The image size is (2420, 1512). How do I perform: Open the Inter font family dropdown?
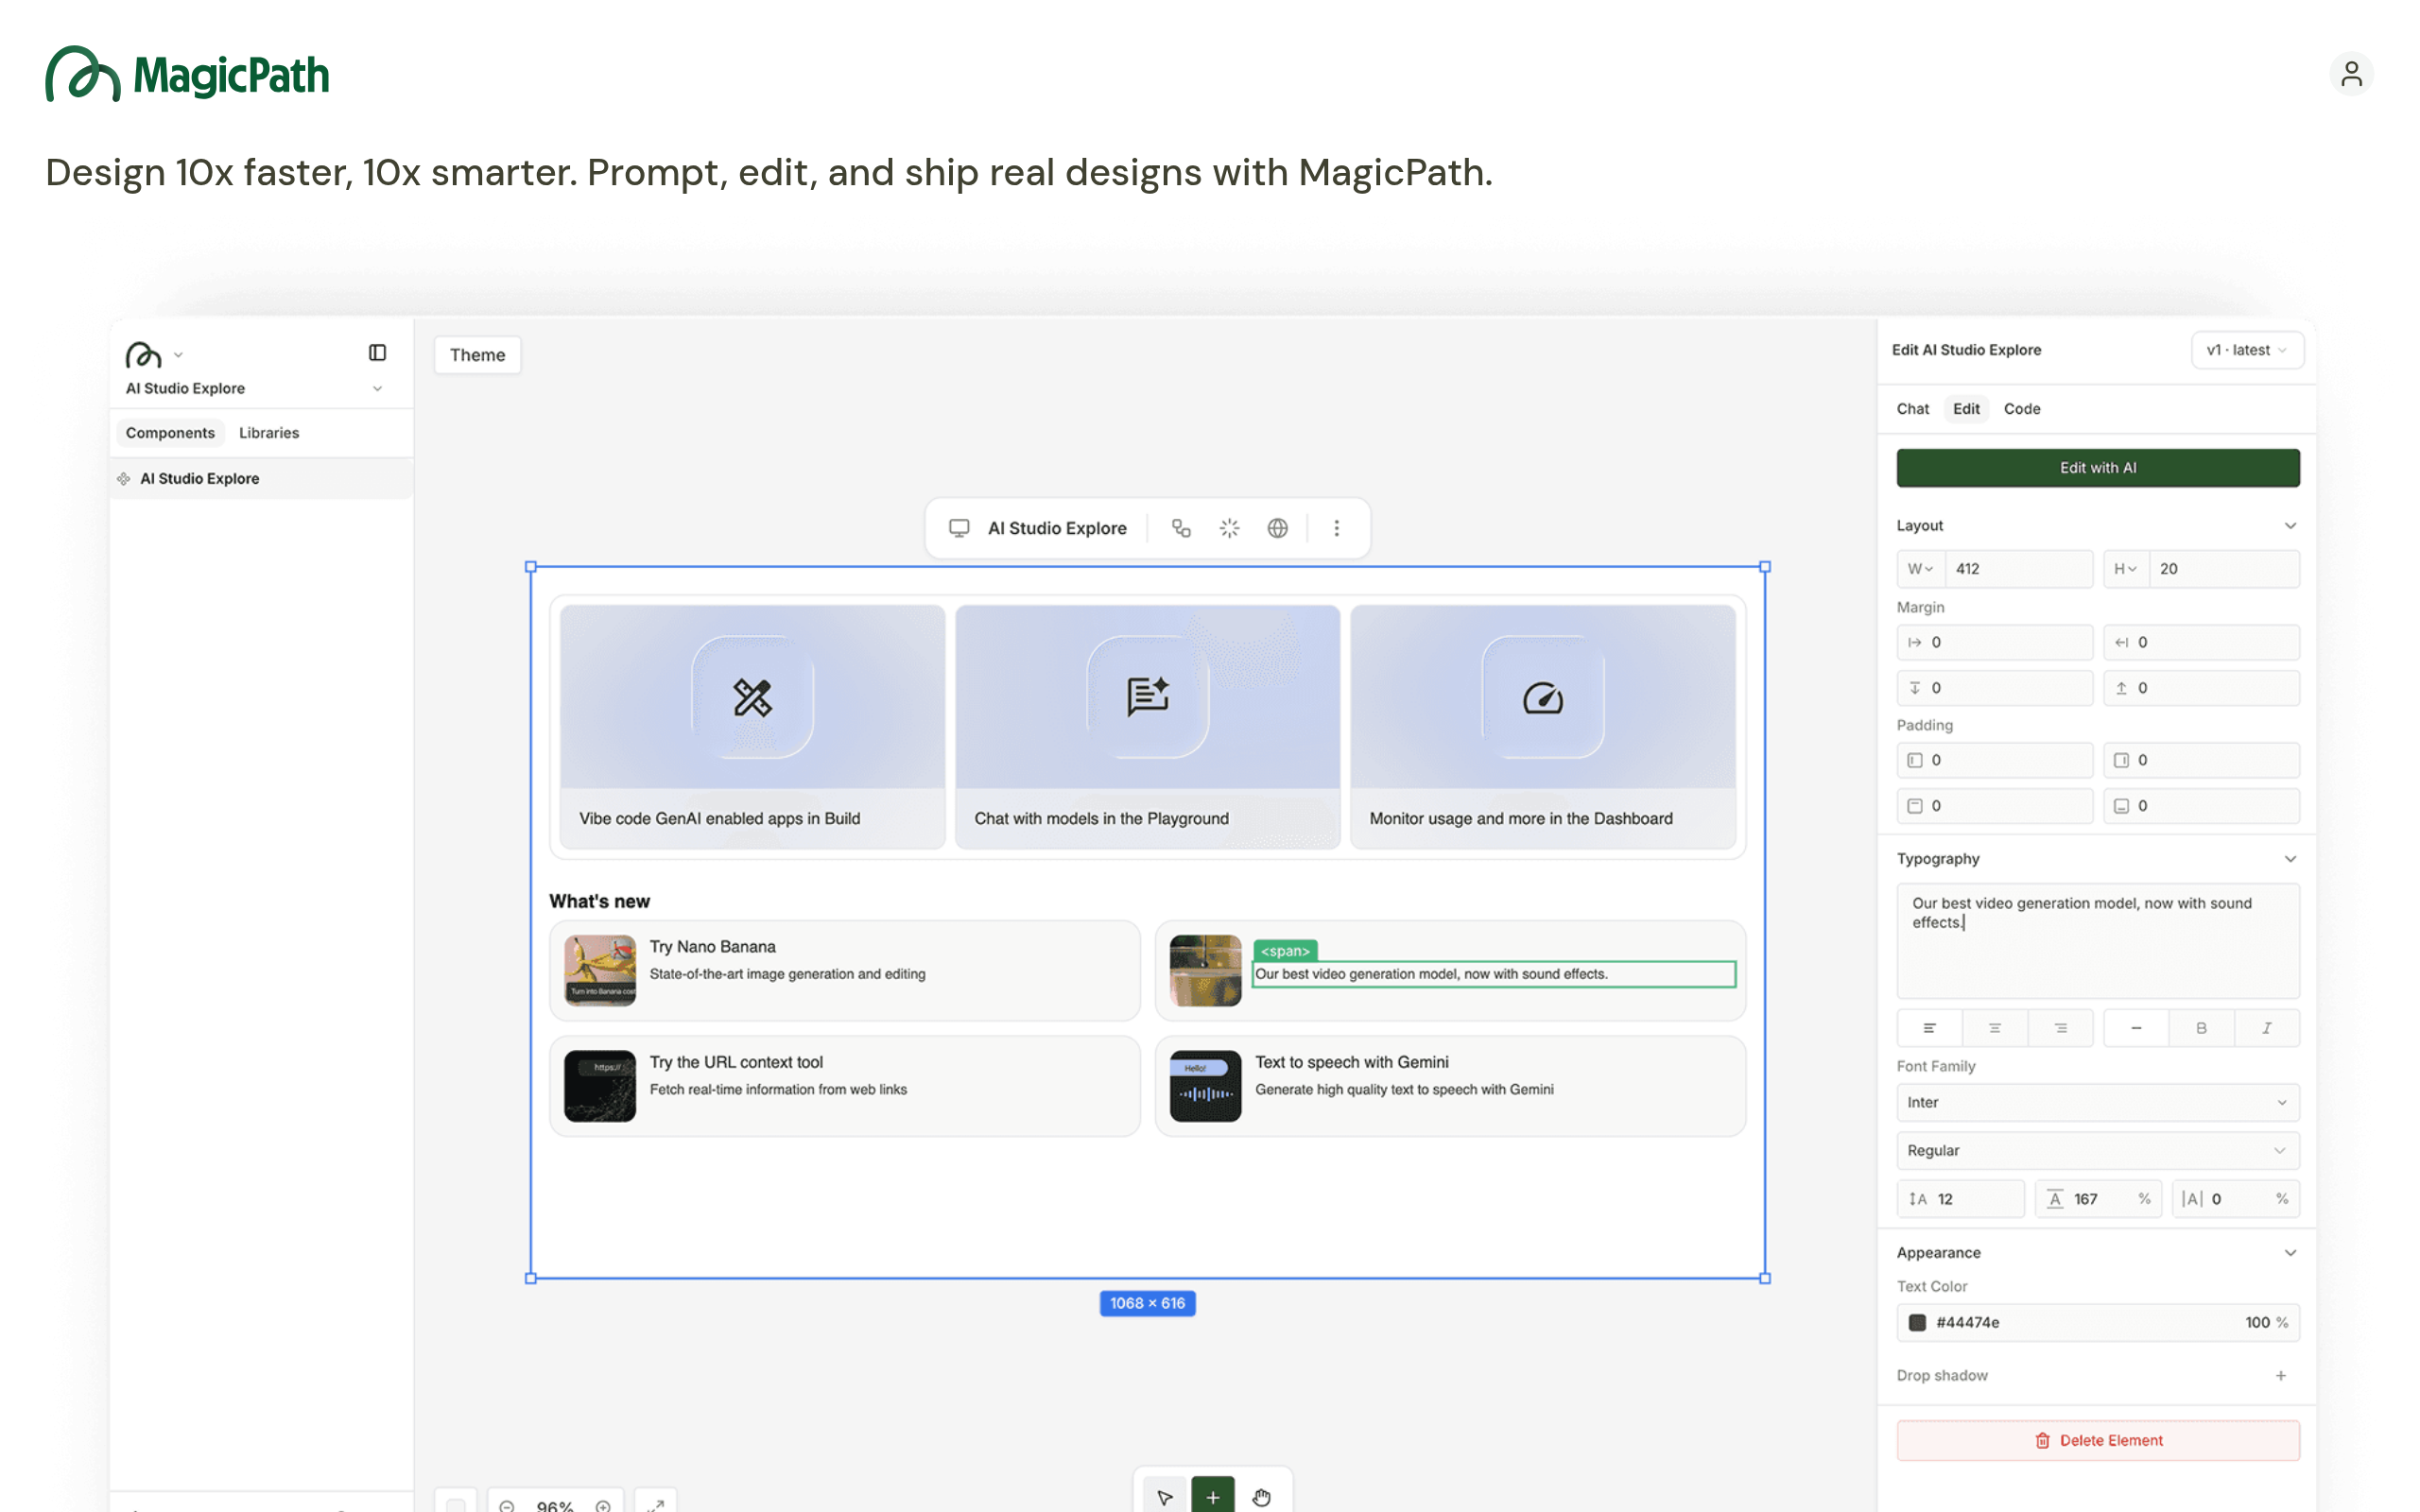(x=2097, y=1102)
